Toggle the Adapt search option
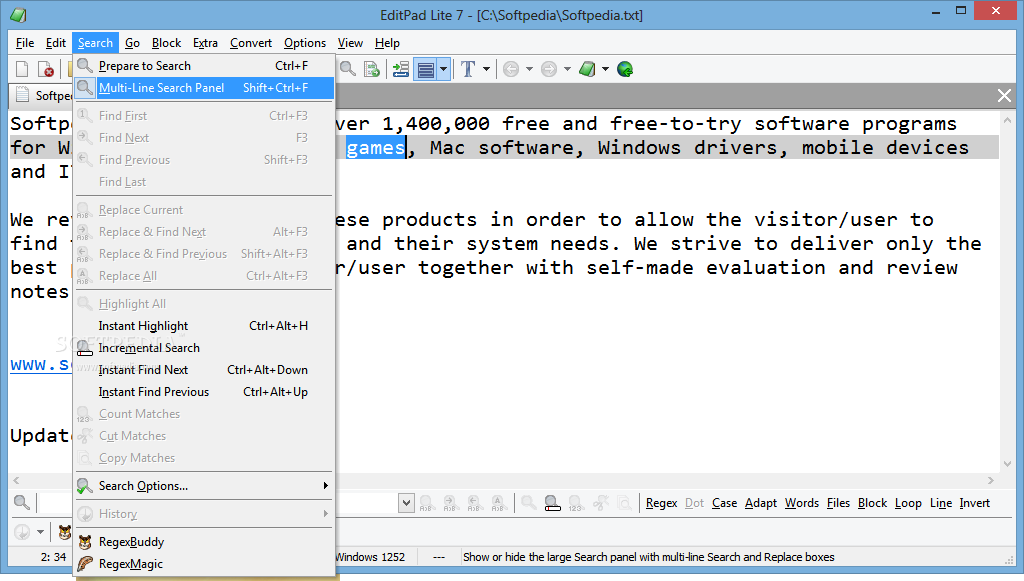The image size is (1024, 581). pos(761,503)
